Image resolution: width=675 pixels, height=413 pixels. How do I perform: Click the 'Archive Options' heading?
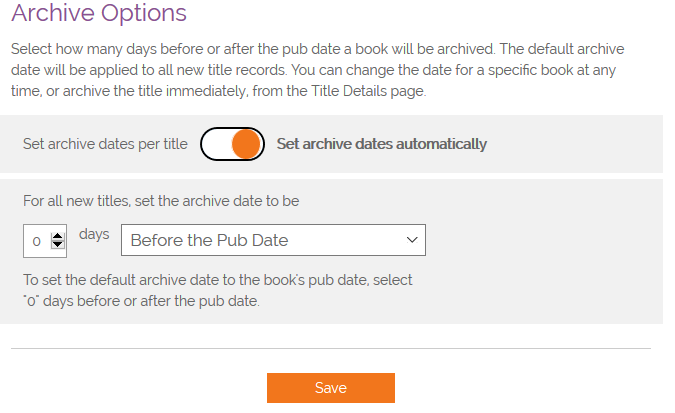coord(99,14)
